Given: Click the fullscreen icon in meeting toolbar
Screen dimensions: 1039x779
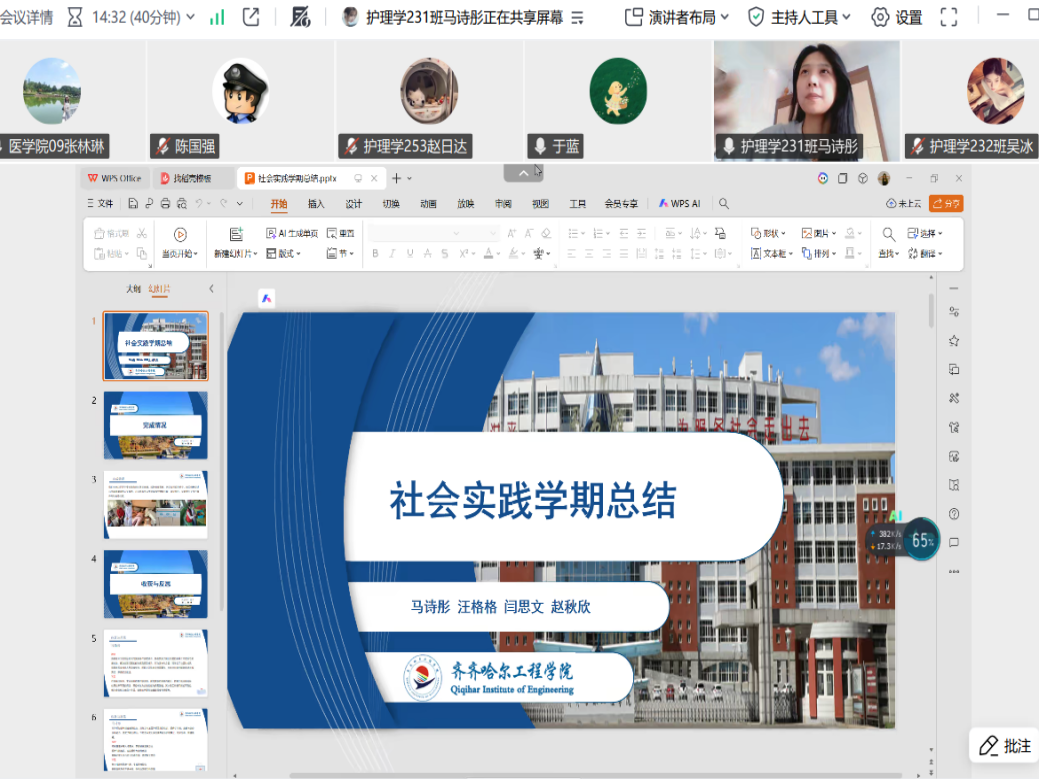Looking at the screenshot, I should (x=949, y=17).
